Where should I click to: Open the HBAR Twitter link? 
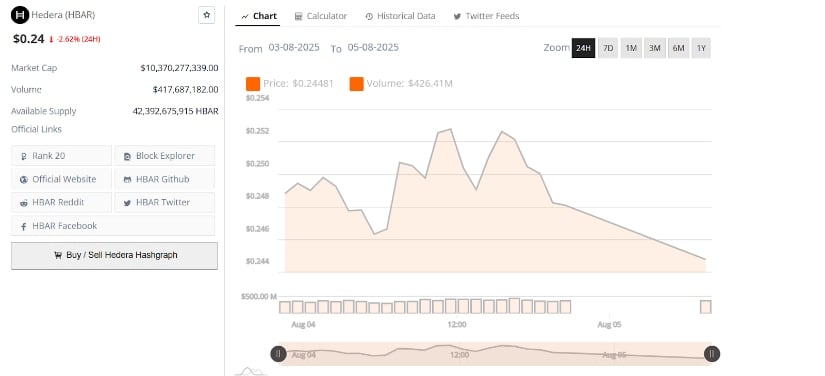(165, 202)
